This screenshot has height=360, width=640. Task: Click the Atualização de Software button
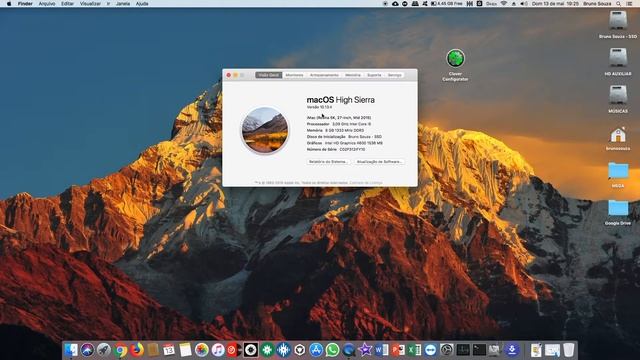click(x=379, y=162)
